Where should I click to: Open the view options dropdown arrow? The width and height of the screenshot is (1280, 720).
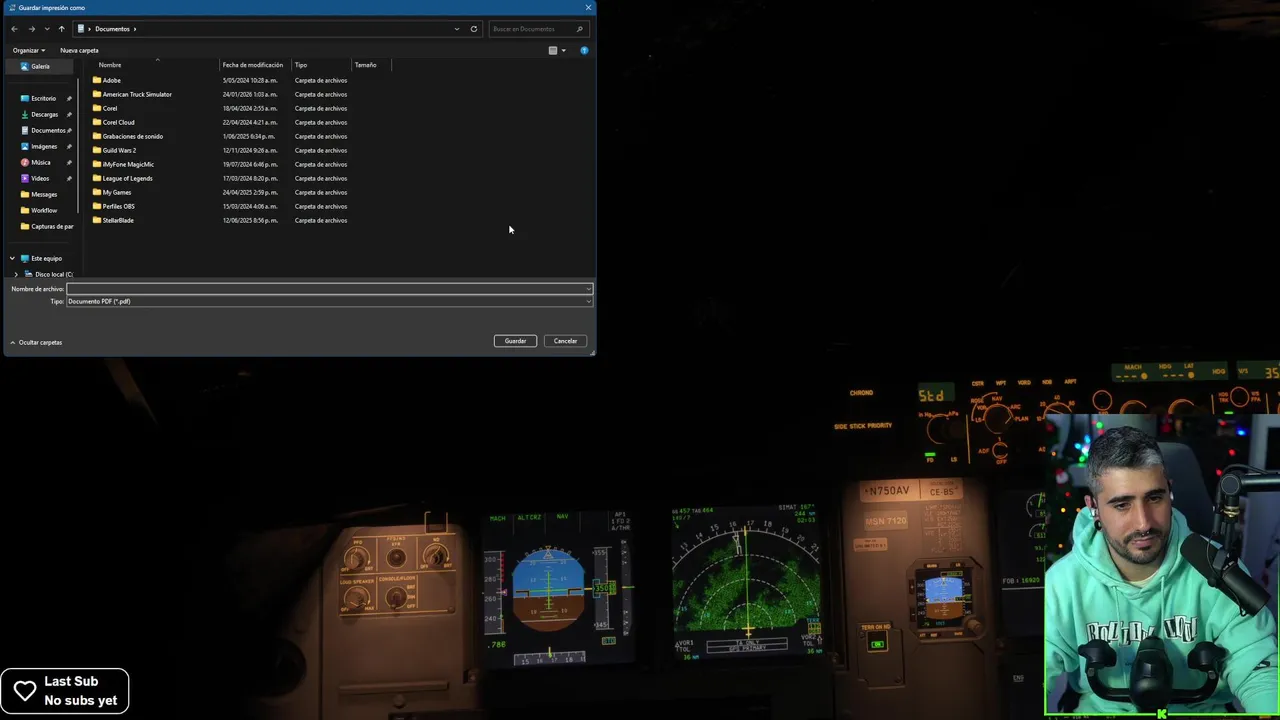click(563, 50)
